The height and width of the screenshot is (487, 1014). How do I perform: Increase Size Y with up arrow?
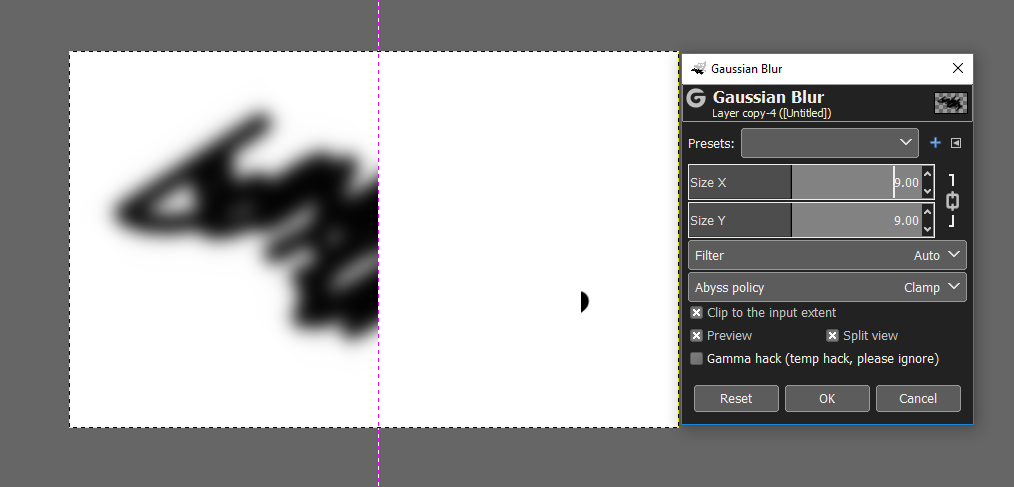pos(927,212)
